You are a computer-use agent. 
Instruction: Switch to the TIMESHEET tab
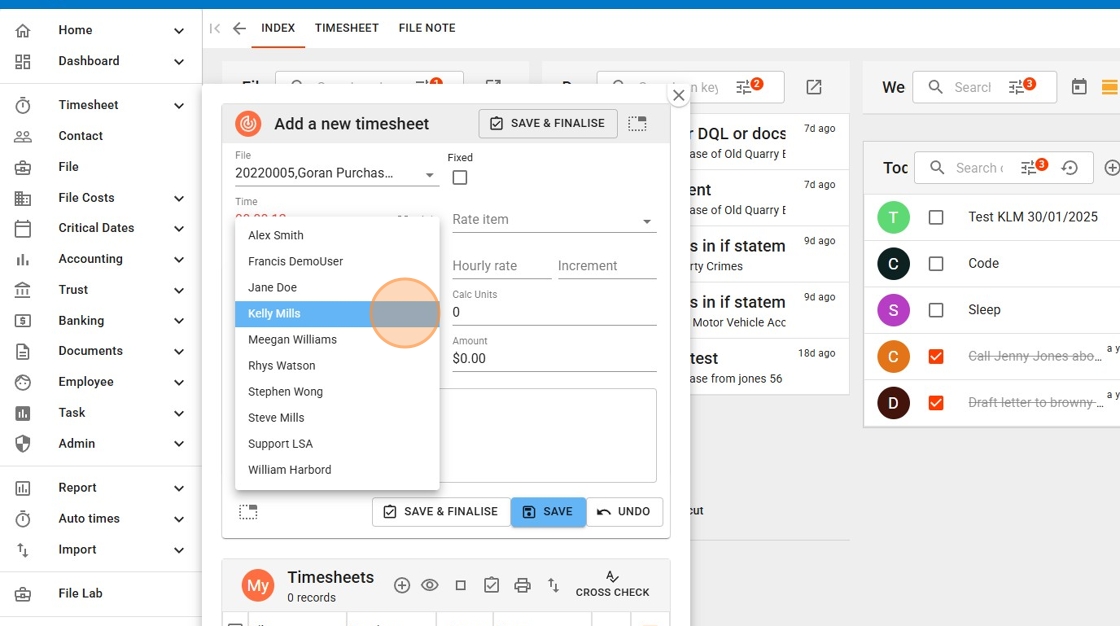click(x=346, y=28)
